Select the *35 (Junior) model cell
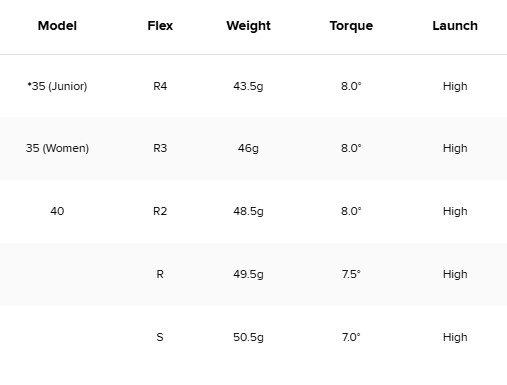 [57, 86]
